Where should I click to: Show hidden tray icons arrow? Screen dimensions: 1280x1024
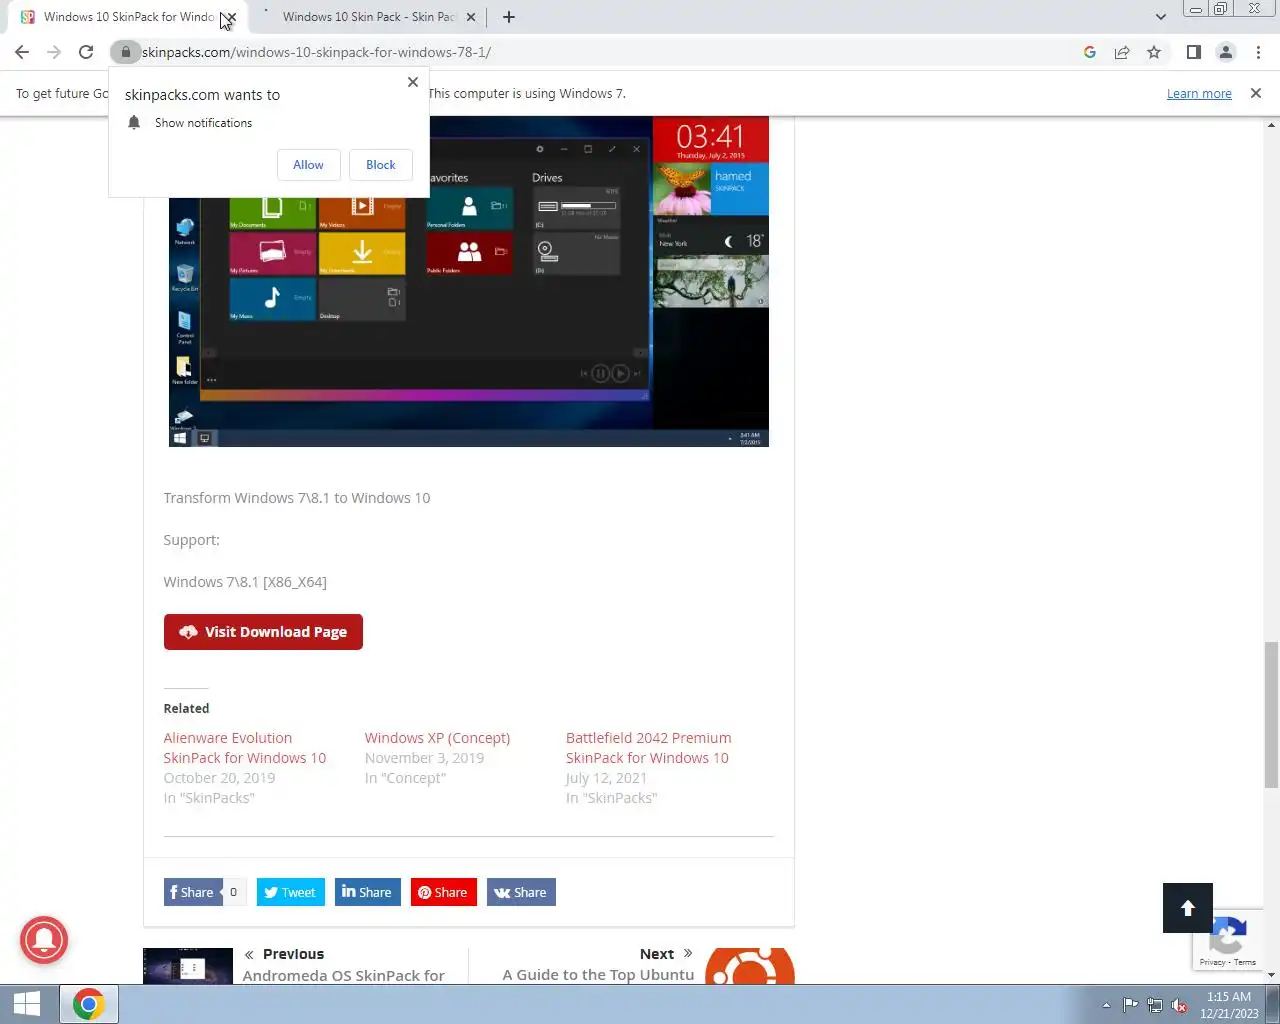tap(1106, 1006)
